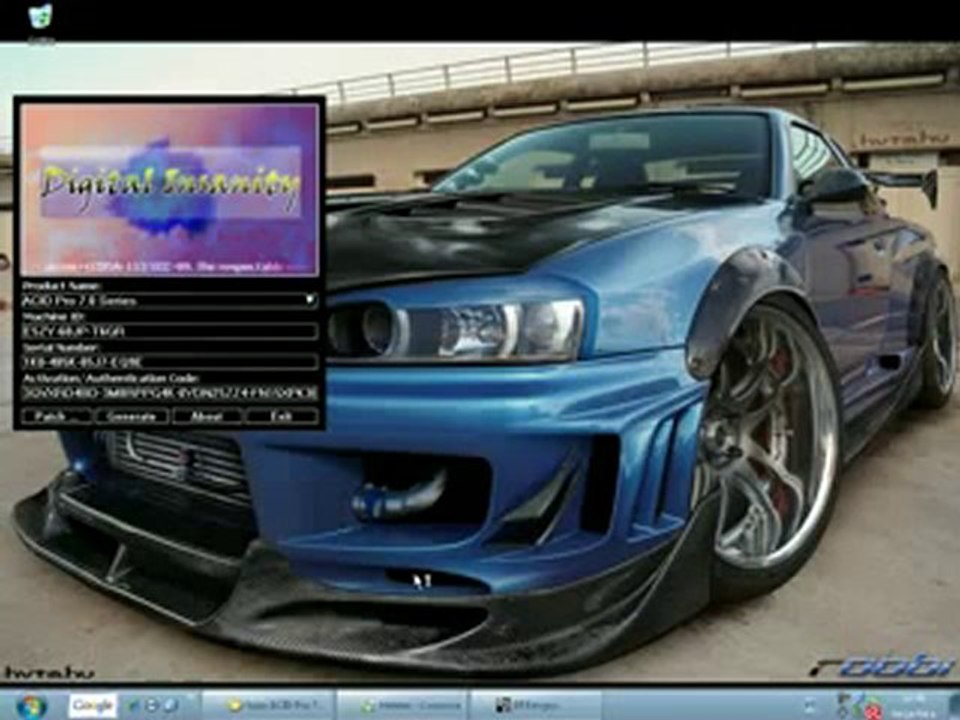Click the Serial Number field
Screen dimensions: 960x720
point(170,362)
